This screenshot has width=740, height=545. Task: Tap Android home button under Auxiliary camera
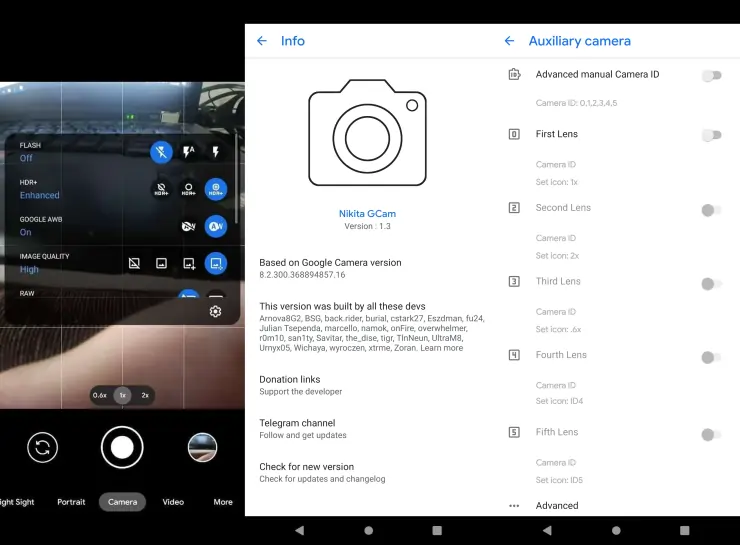pos(616,530)
